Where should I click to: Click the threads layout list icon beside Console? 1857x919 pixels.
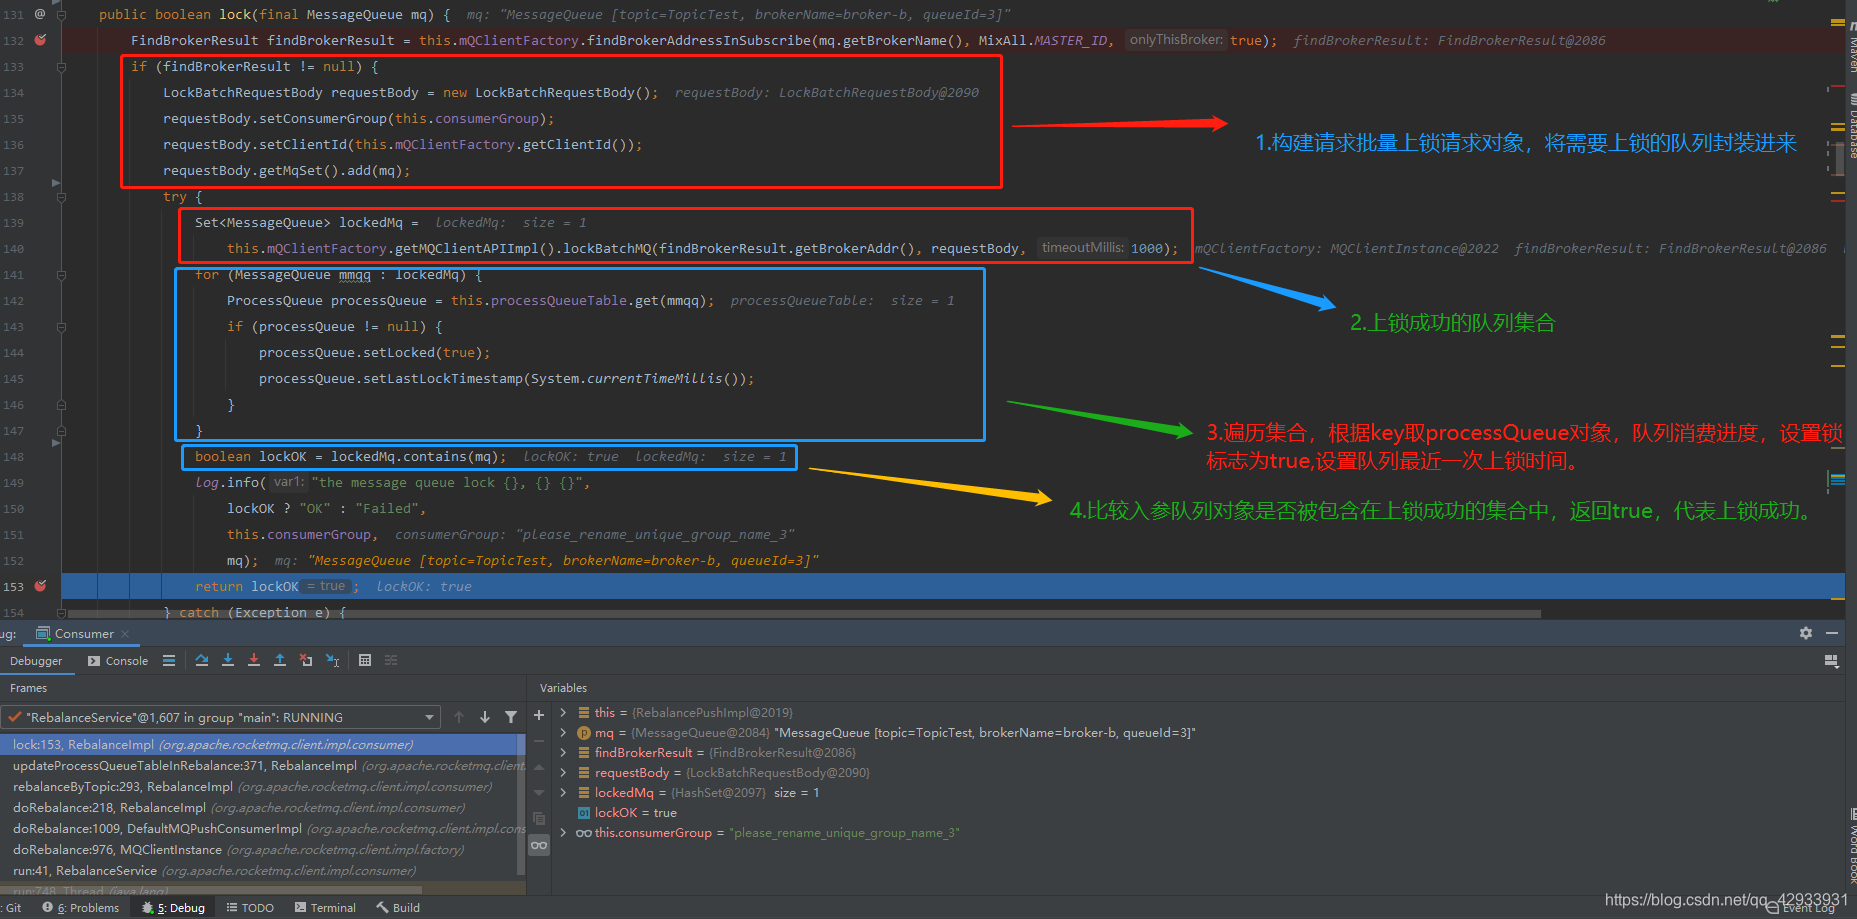click(x=169, y=660)
